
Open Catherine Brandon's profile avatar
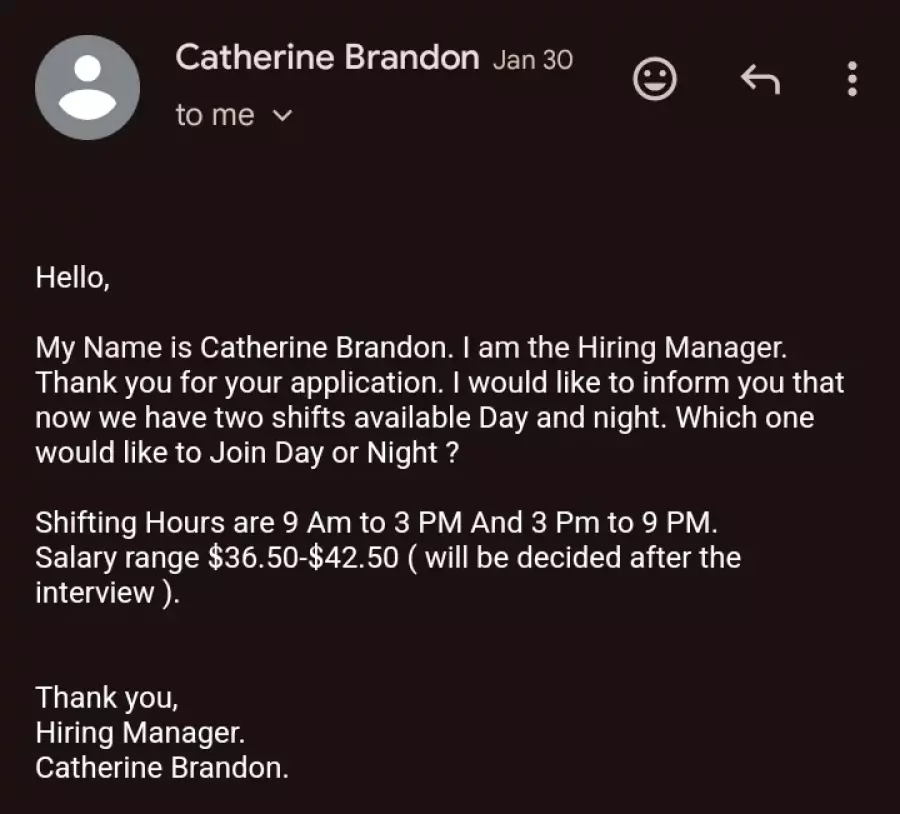pyautogui.click(x=87, y=87)
